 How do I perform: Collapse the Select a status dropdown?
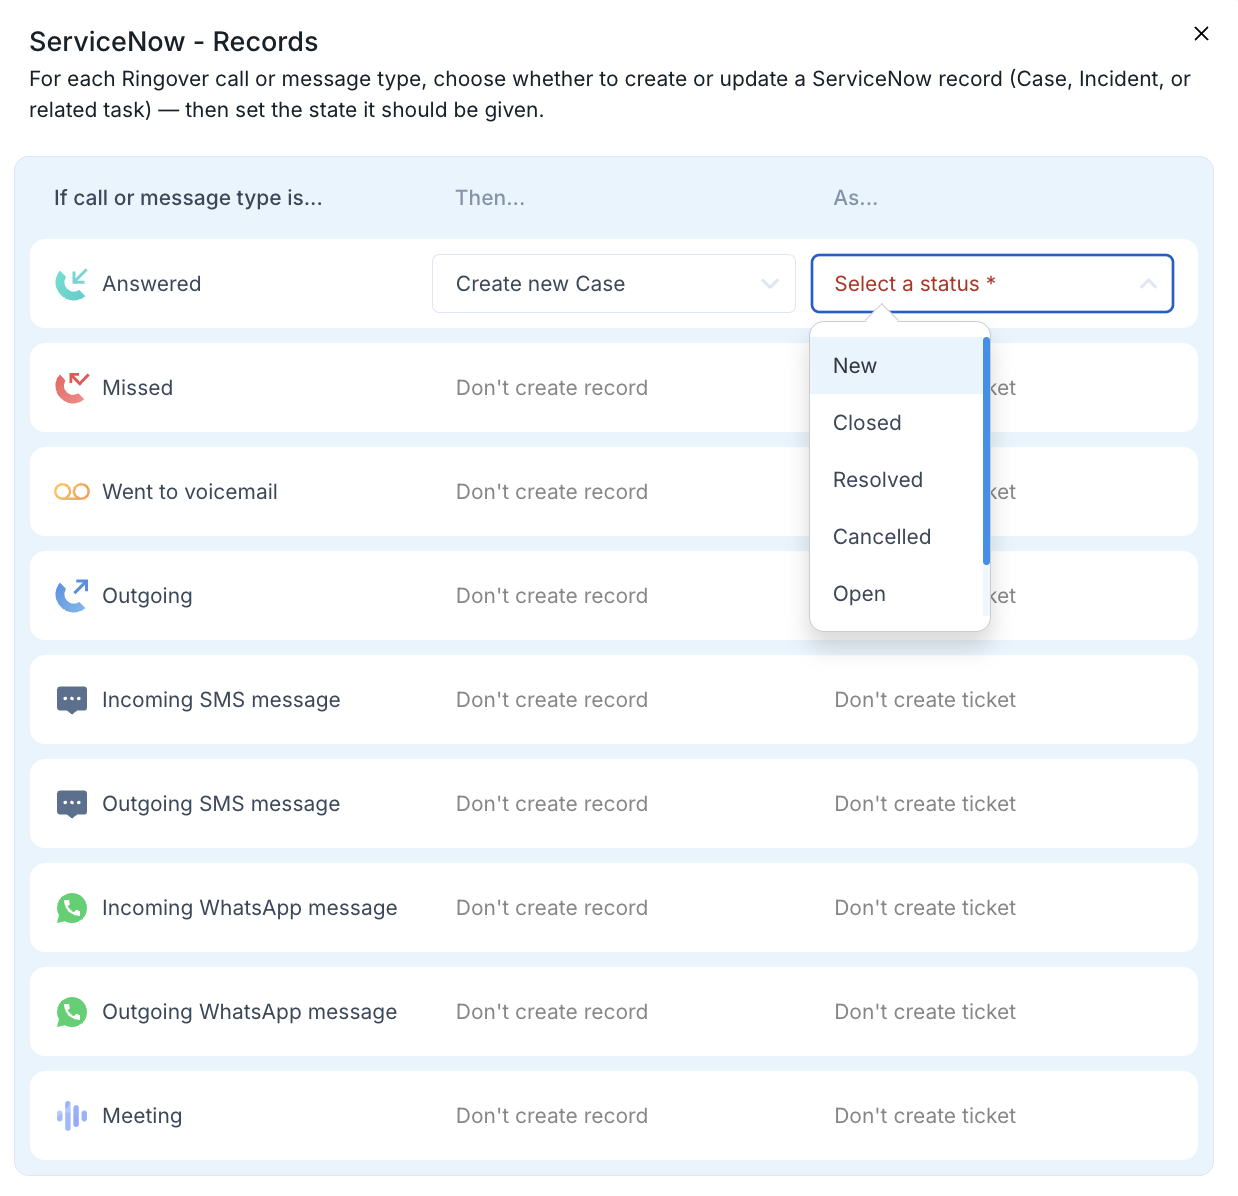point(992,284)
